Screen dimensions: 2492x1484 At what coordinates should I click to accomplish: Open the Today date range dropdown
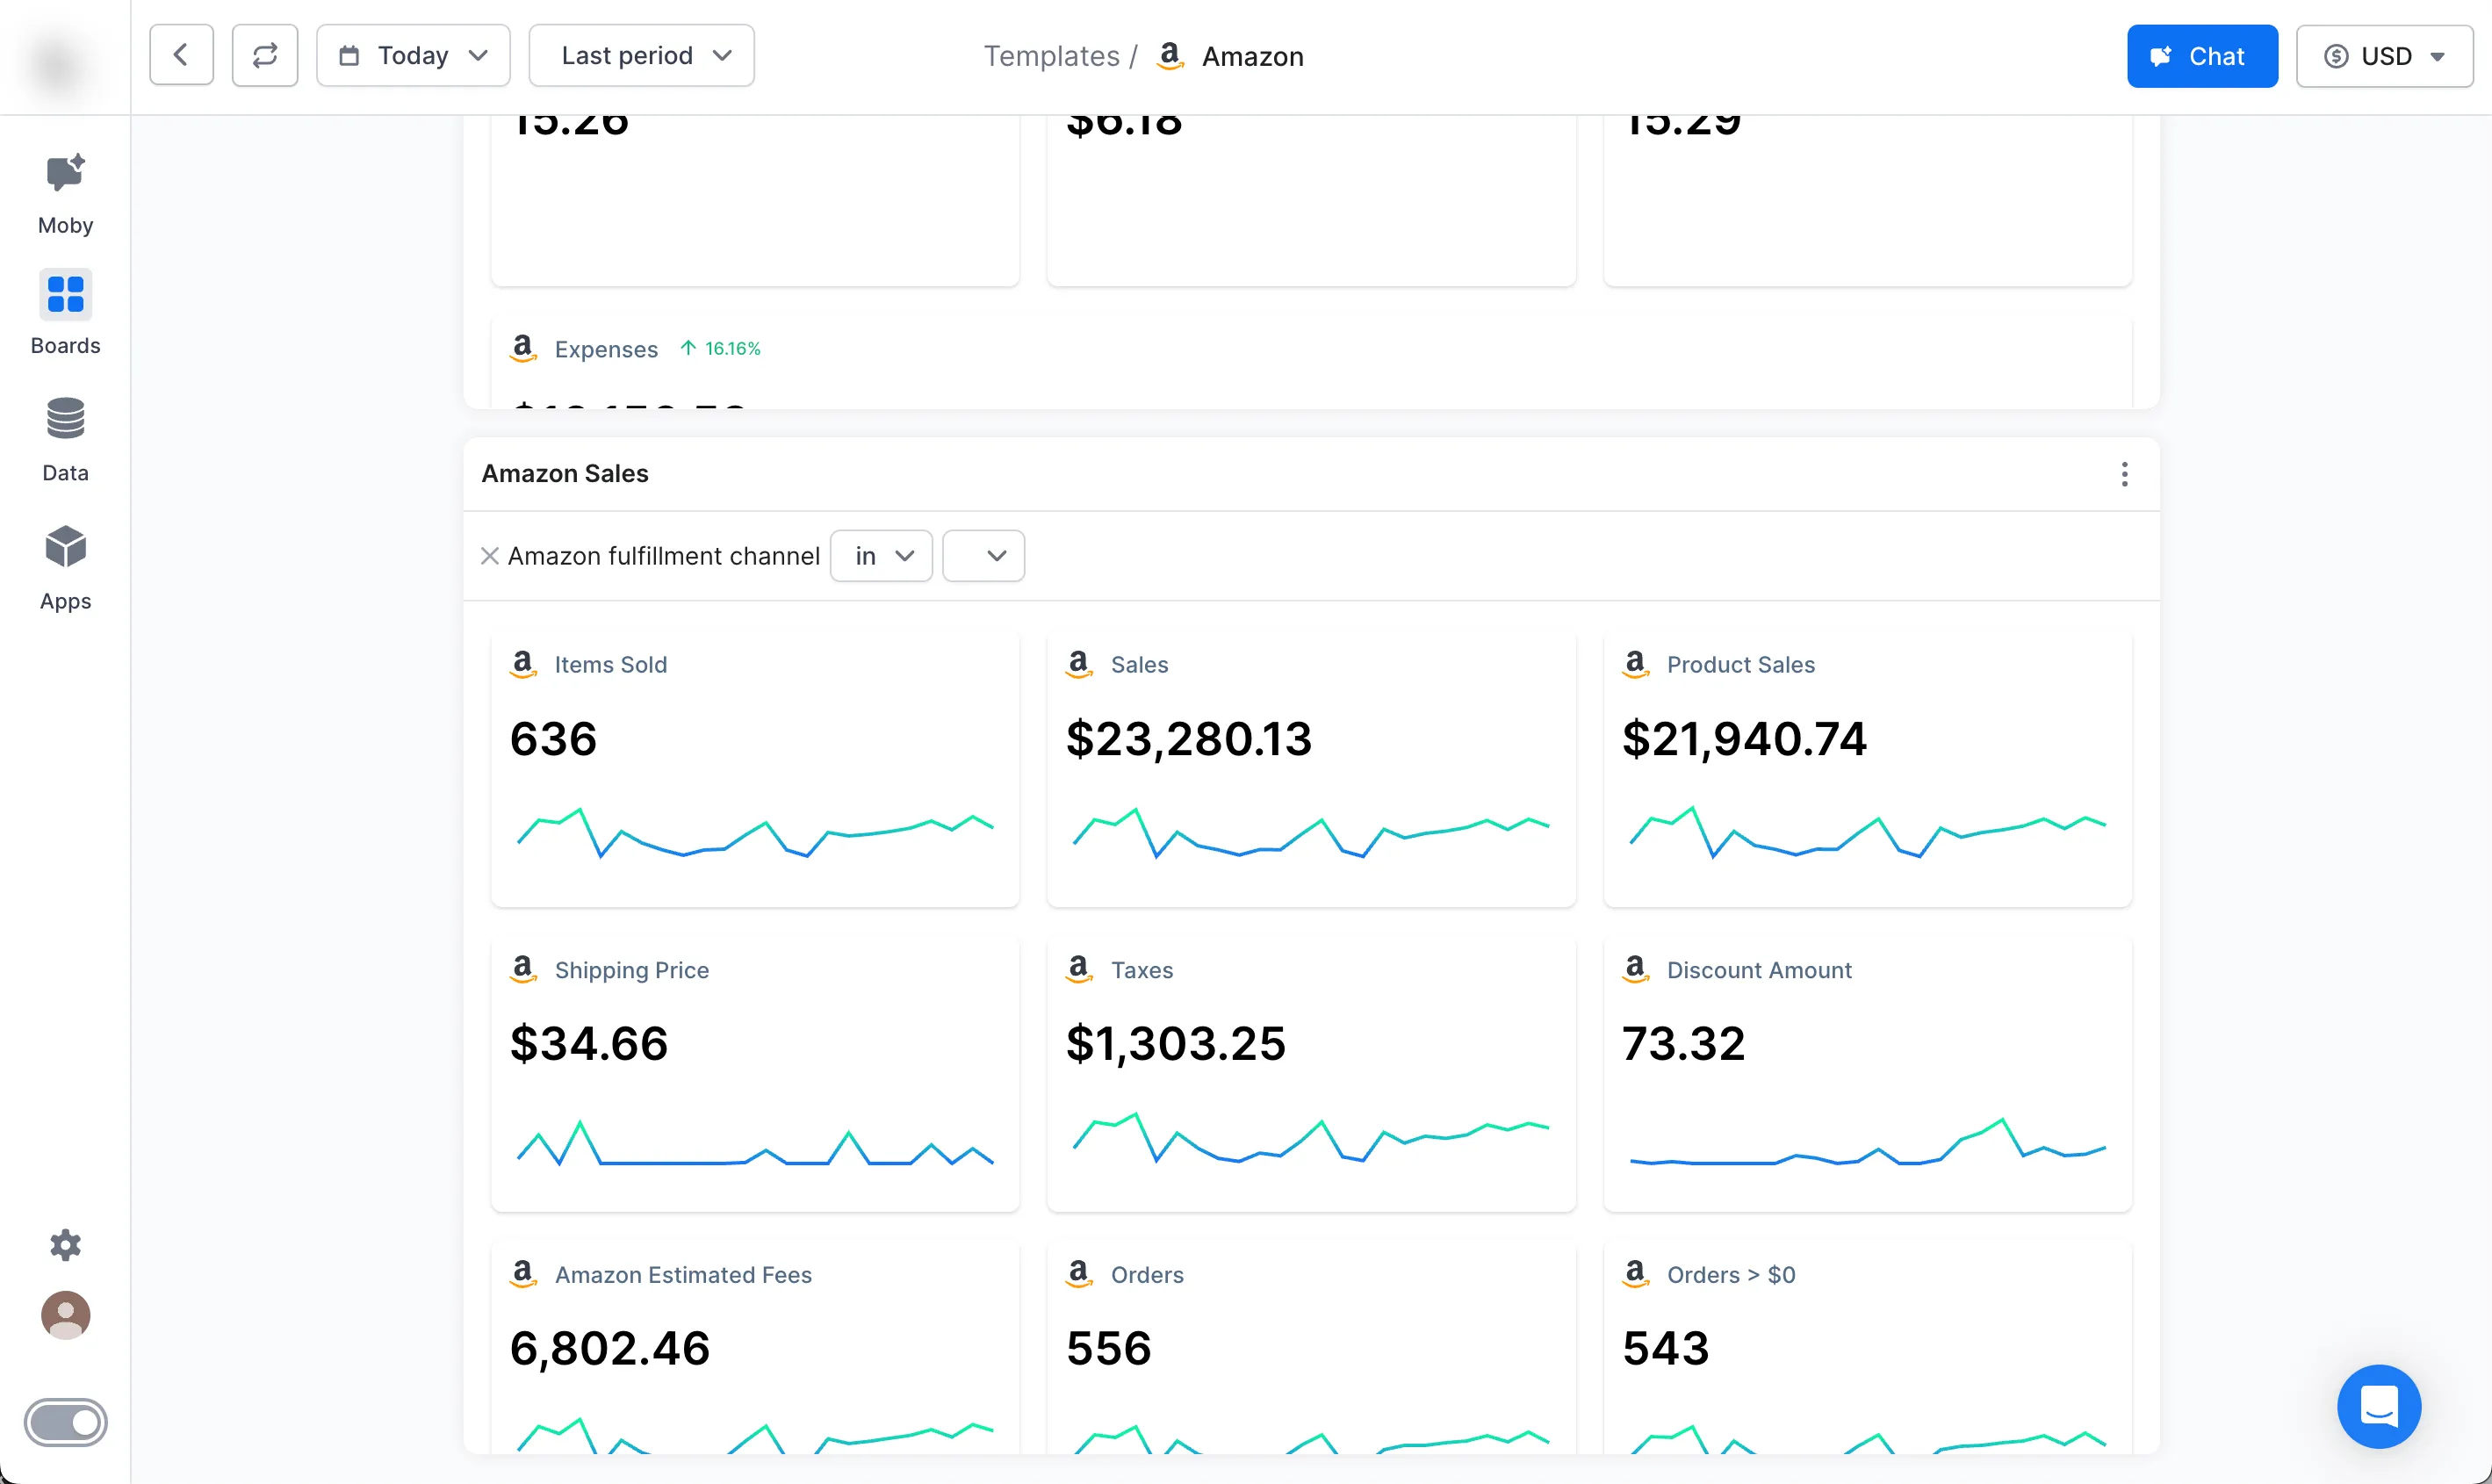click(x=413, y=56)
